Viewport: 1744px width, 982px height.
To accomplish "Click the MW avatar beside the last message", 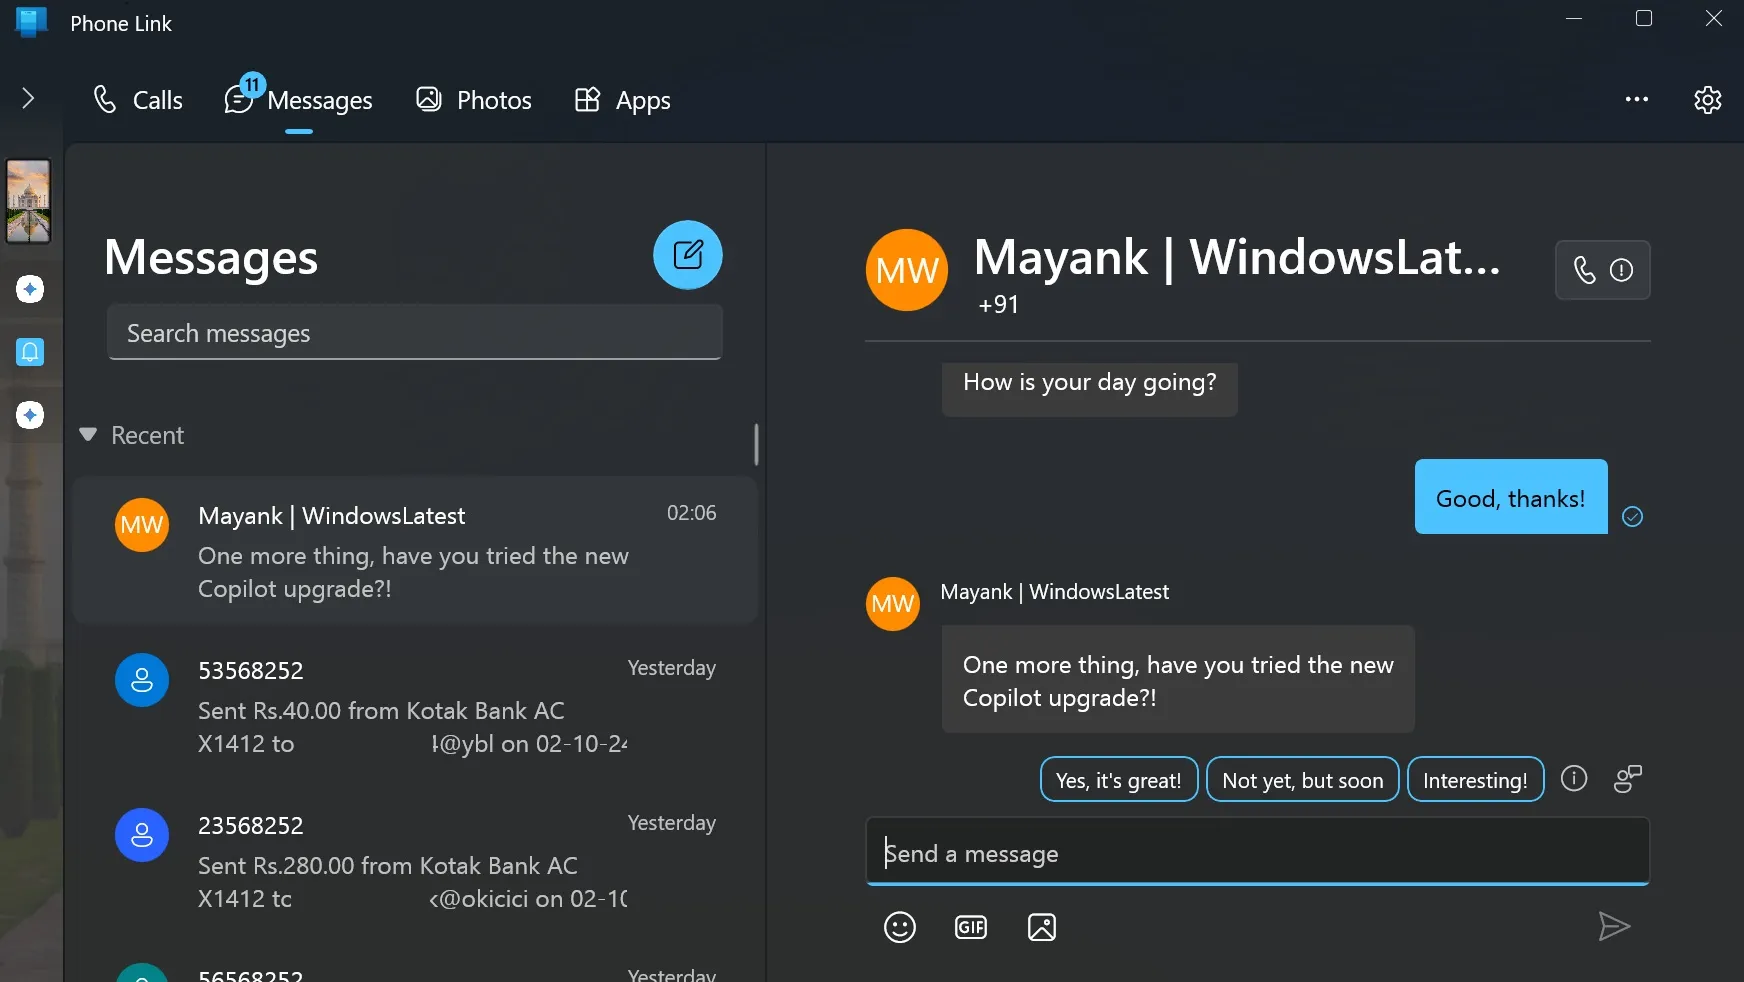I will [x=893, y=604].
